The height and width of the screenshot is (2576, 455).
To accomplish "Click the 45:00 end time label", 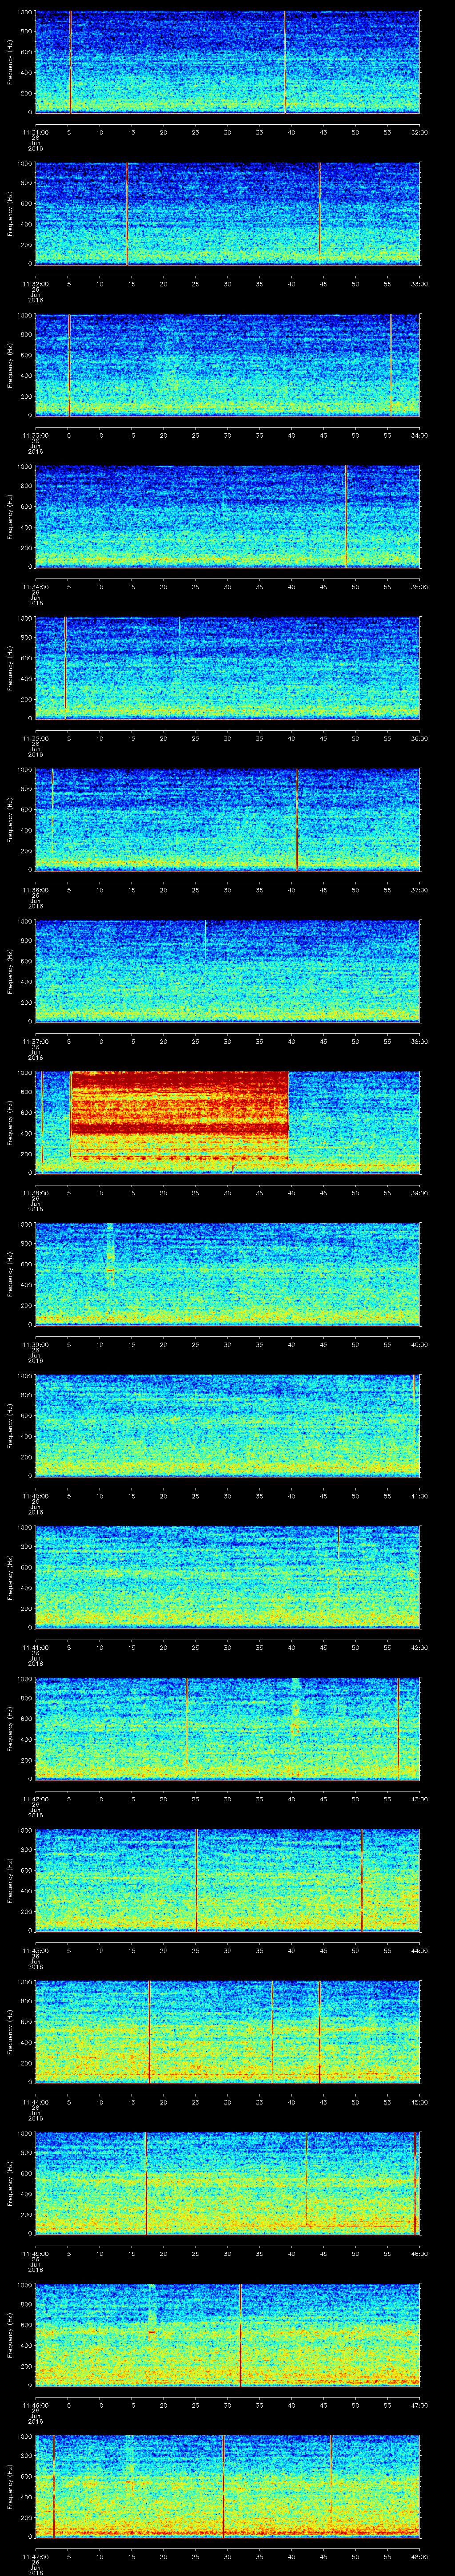I will pyautogui.click(x=419, y=2101).
